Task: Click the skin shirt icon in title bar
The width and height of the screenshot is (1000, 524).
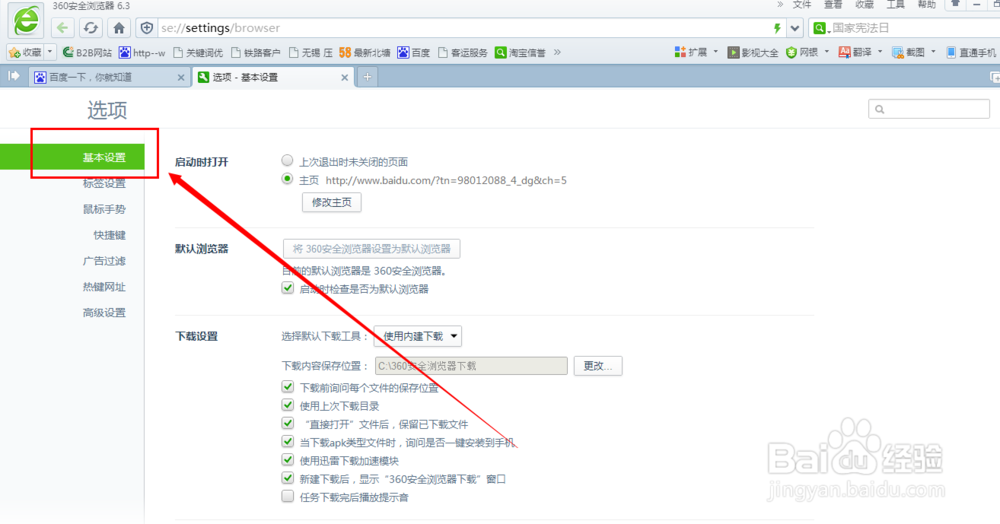Action: [955, 4]
